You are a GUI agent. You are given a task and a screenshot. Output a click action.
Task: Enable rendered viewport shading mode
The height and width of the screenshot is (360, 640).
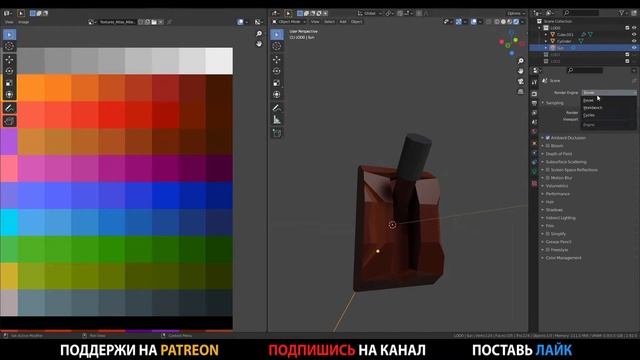(x=516, y=22)
